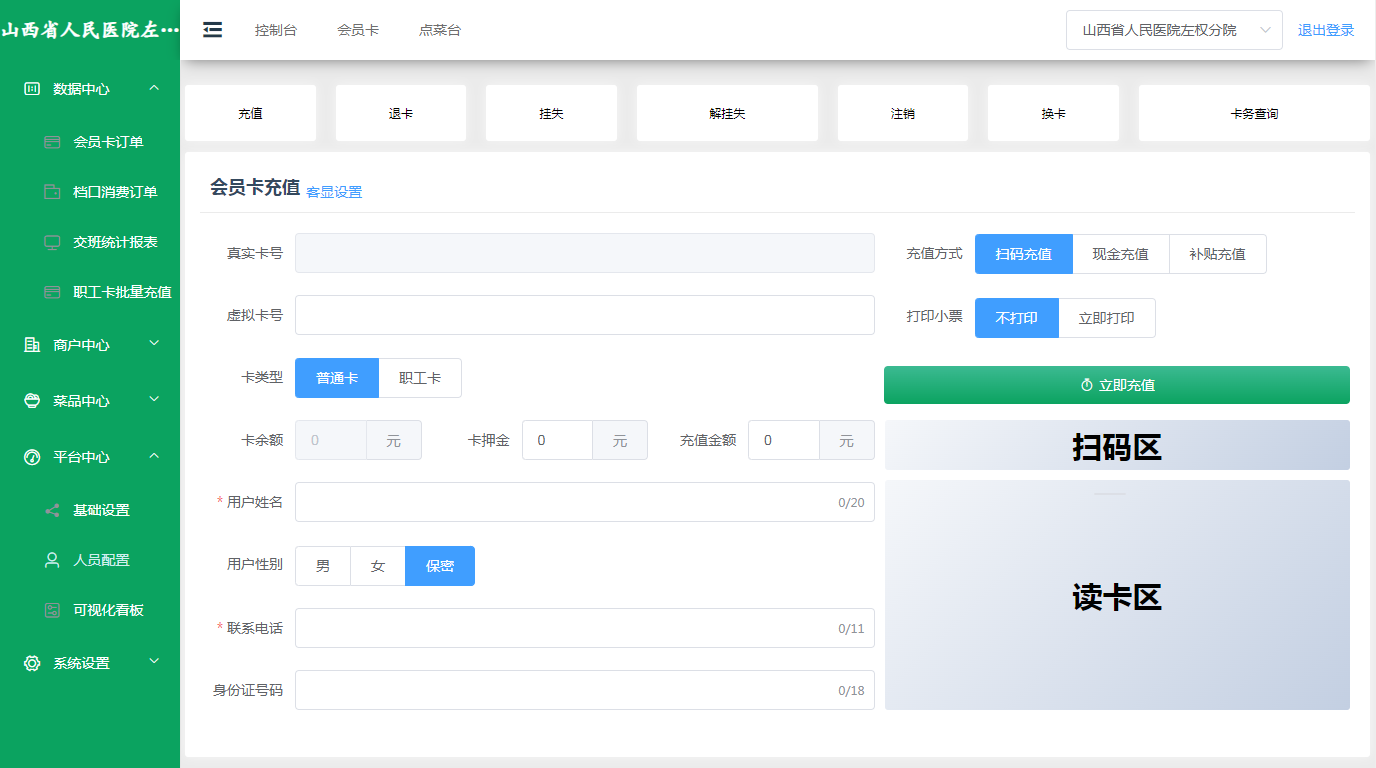Screen dimensions: 1376x768
Task: Click the 会员卡订单 card icon
Action: pyautogui.click(x=53, y=142)
